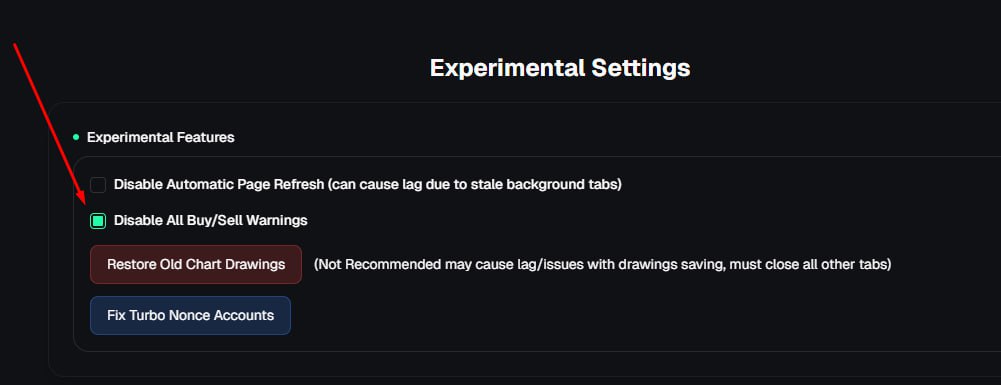This screenshot has width=1001, height=385.
Task: Click the Disable All Buy/Sell Warnings label text
Action: coord(211,220)
